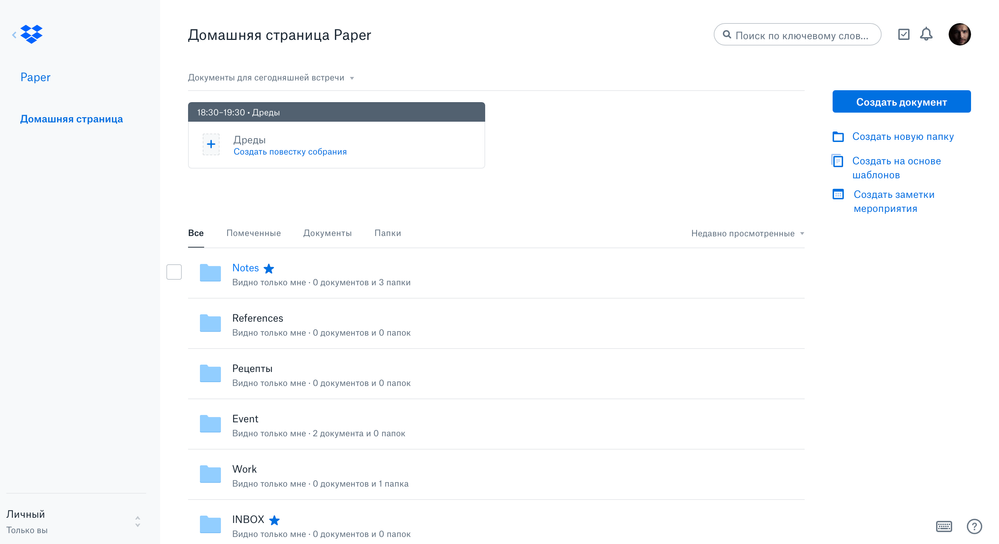Click the INBOX folder icon
Viewport: 999px width, 544px height.
[x=210, y=524]
